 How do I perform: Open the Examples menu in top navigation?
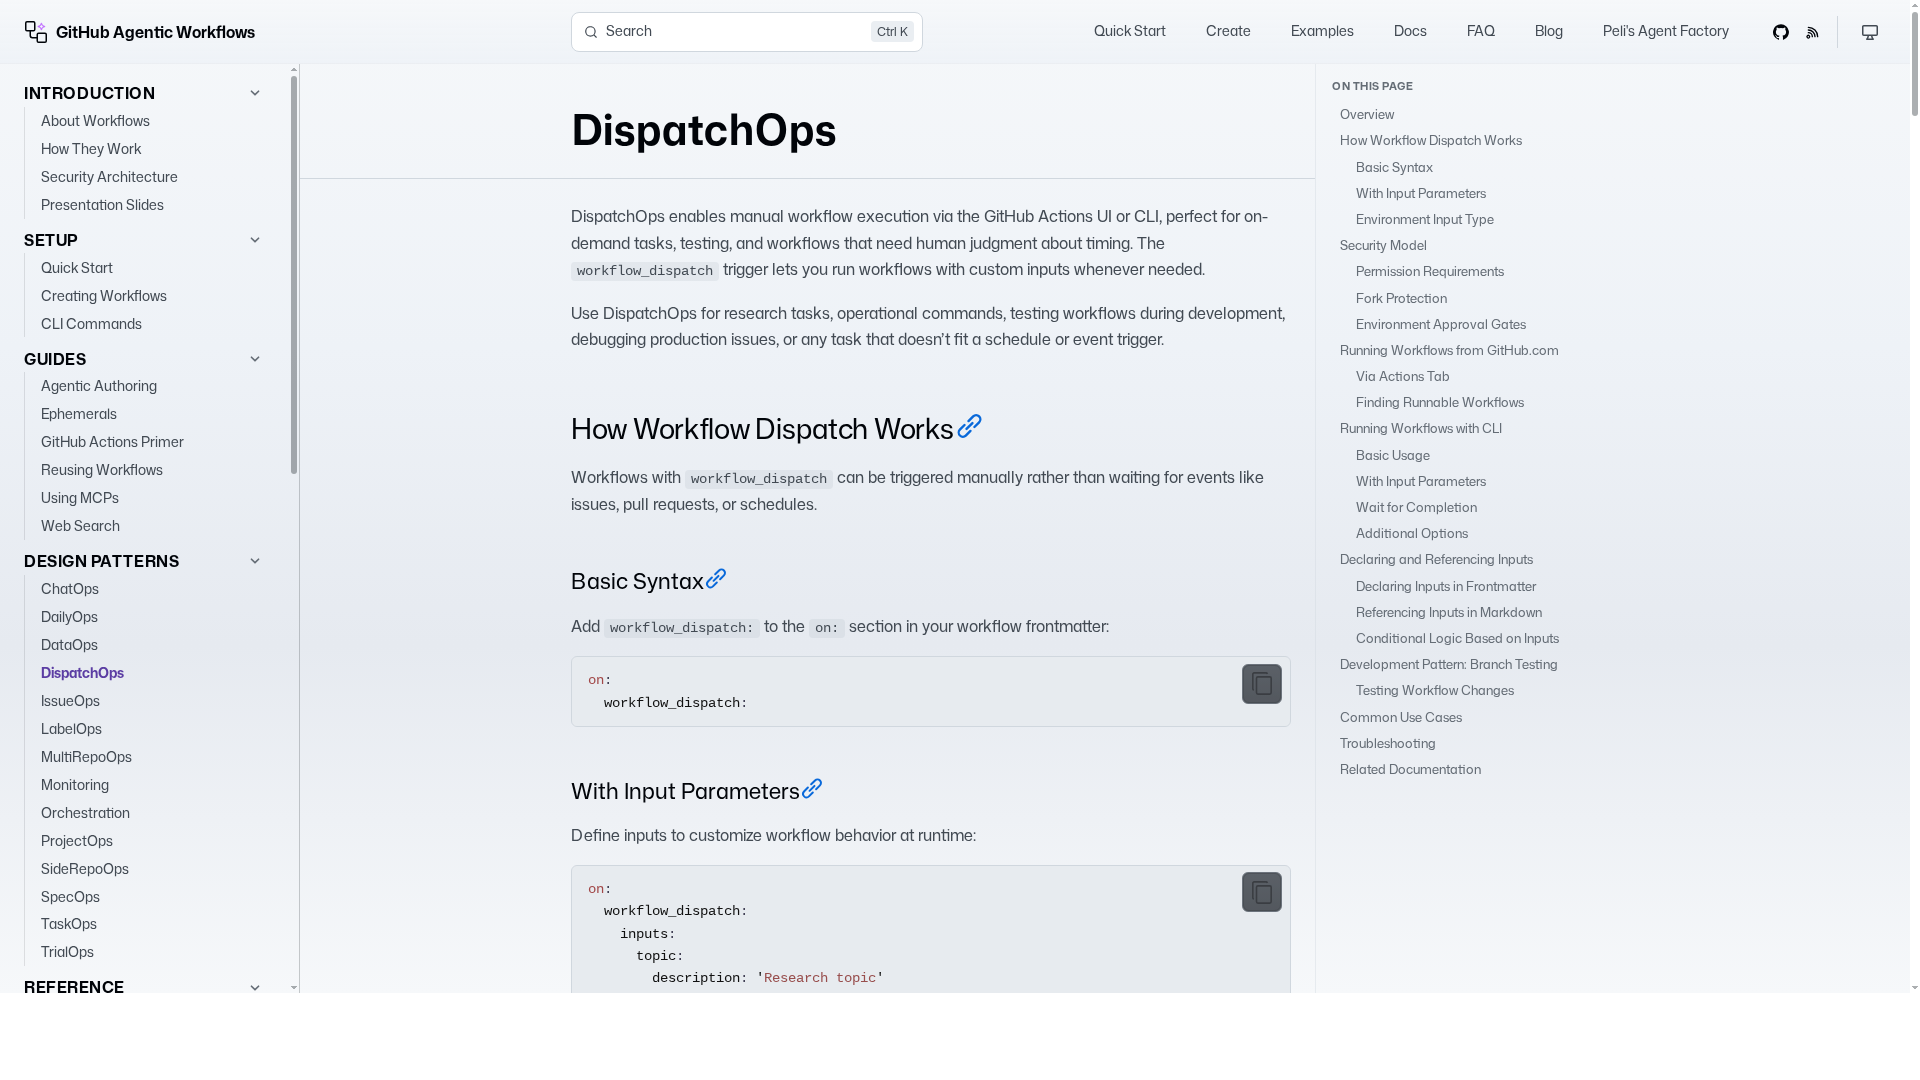1321,32
